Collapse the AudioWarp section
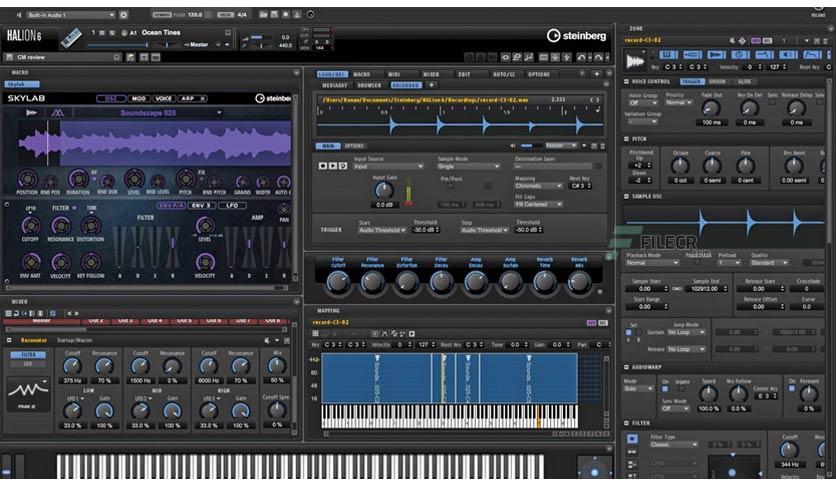 point(626,367)
